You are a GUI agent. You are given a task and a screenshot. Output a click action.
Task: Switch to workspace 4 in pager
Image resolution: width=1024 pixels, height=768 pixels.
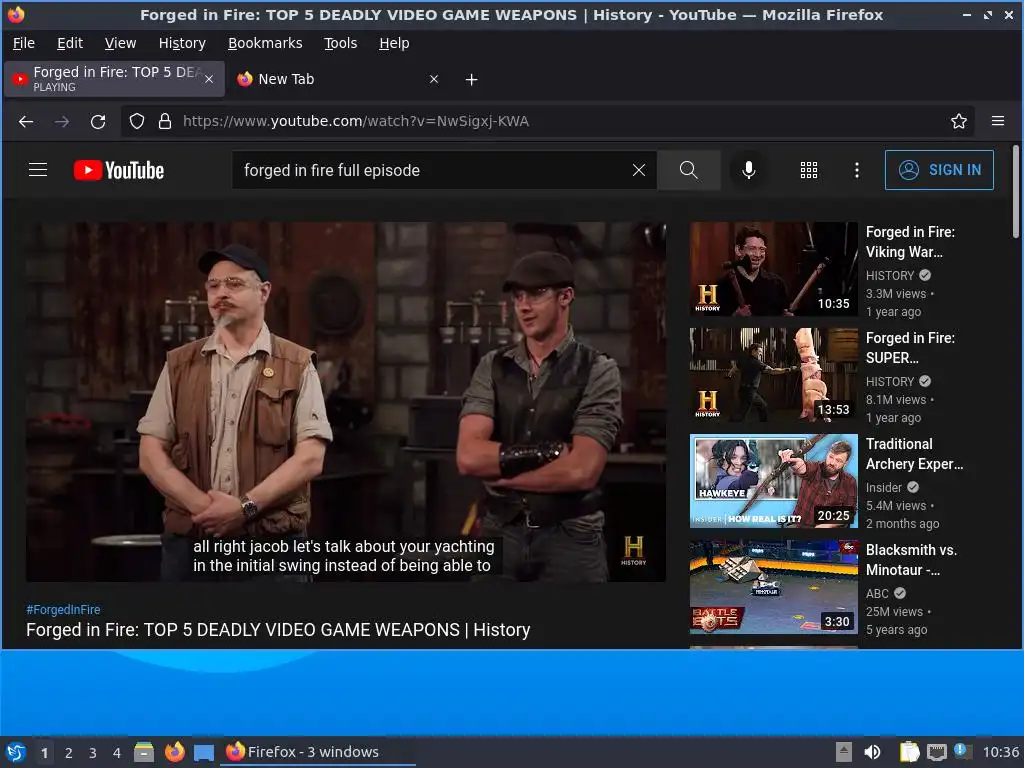(x=117, y=753)
